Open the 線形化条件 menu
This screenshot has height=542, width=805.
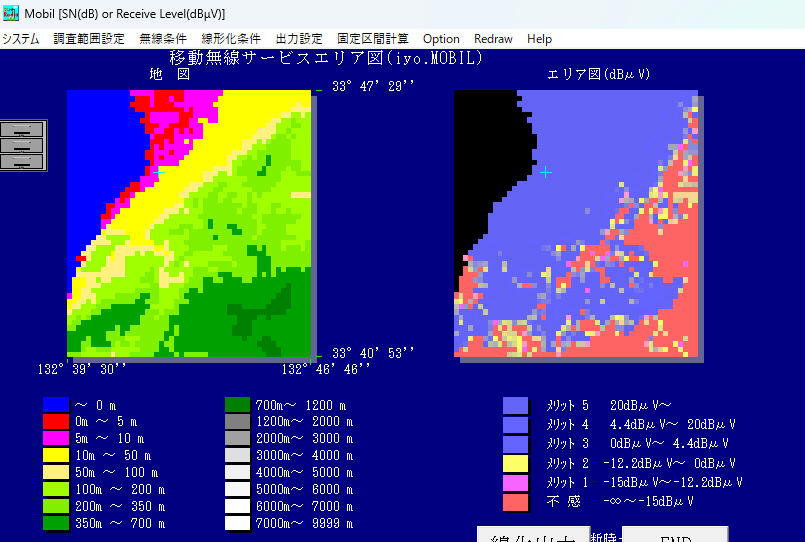click(x=231, y=39)
